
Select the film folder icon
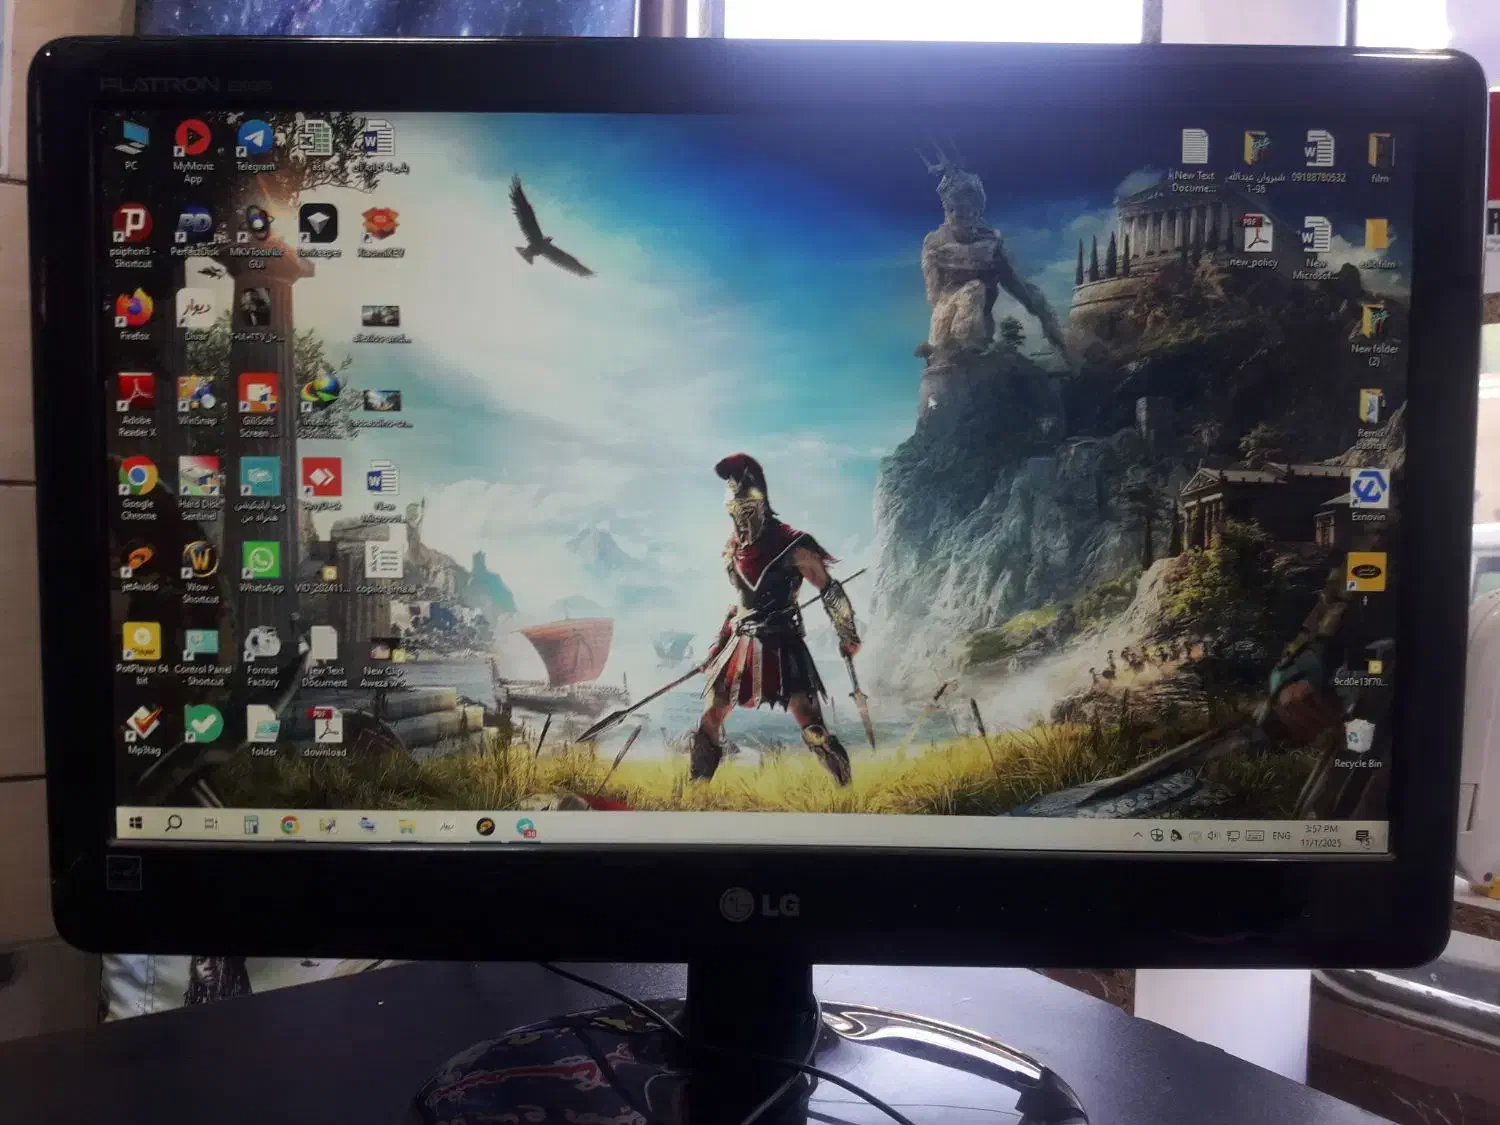tap(1380, 158)
